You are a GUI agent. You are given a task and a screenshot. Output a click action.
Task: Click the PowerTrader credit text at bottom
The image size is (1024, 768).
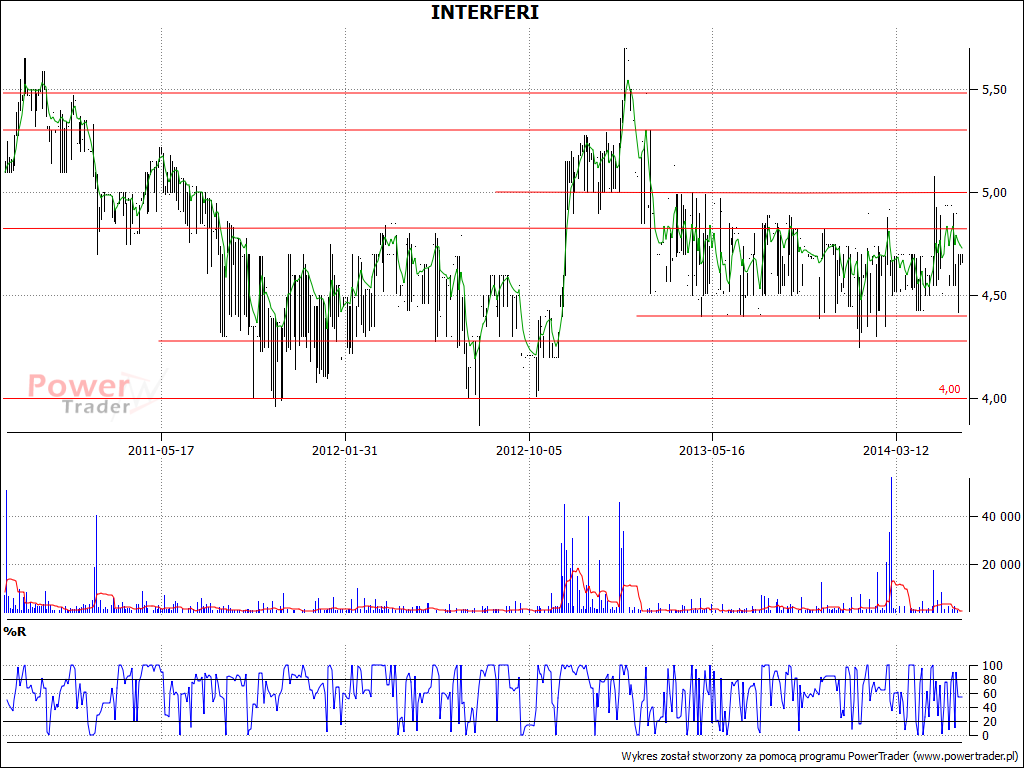click(x=820, y=756)
